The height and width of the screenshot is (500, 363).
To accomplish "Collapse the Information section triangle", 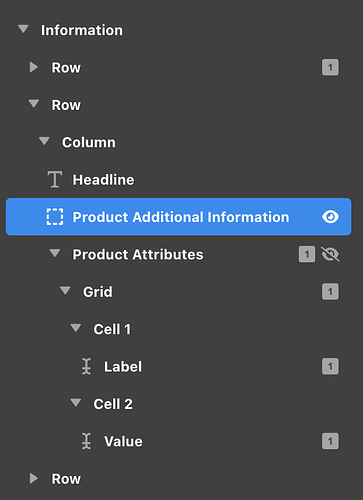I will (23, 29).
